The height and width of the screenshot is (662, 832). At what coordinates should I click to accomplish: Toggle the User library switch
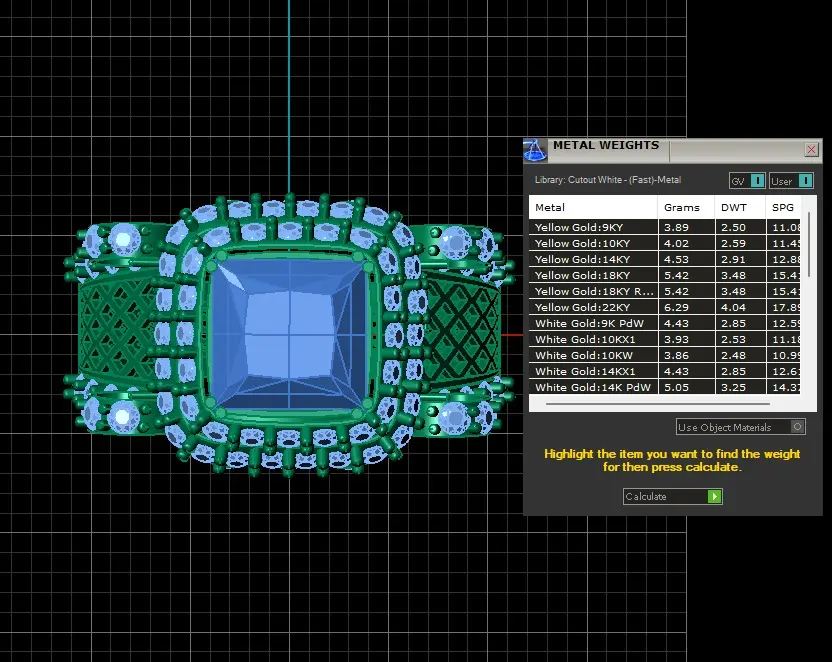pos(791,181)
